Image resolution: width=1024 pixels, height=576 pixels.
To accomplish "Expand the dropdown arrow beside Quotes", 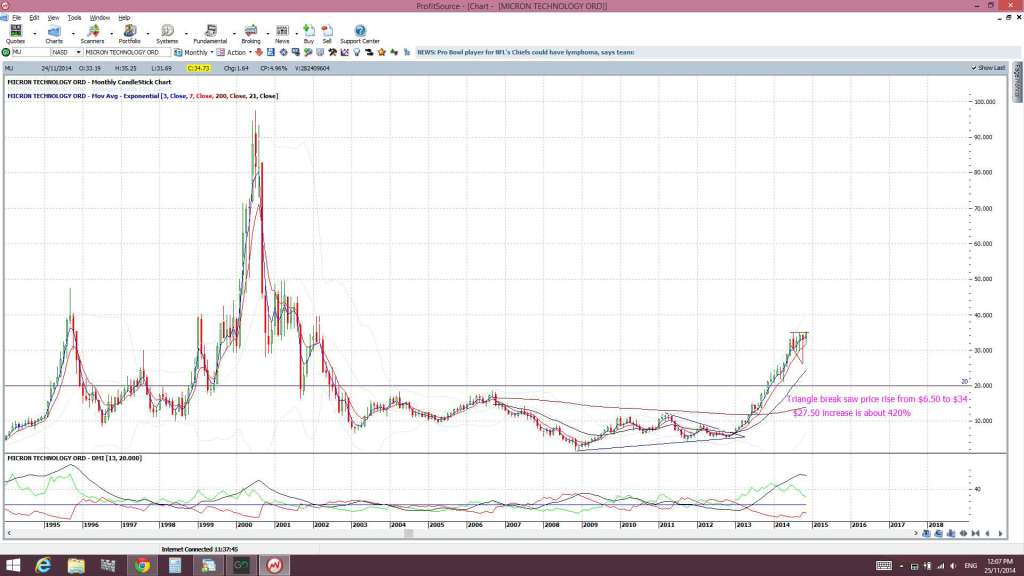I will (35, 33).
